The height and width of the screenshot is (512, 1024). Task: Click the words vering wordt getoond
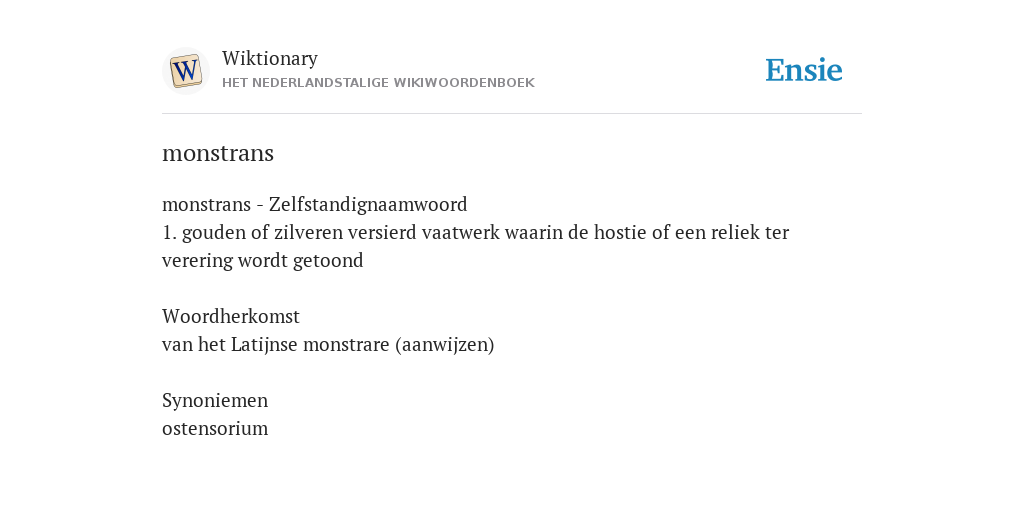point(263,261)
